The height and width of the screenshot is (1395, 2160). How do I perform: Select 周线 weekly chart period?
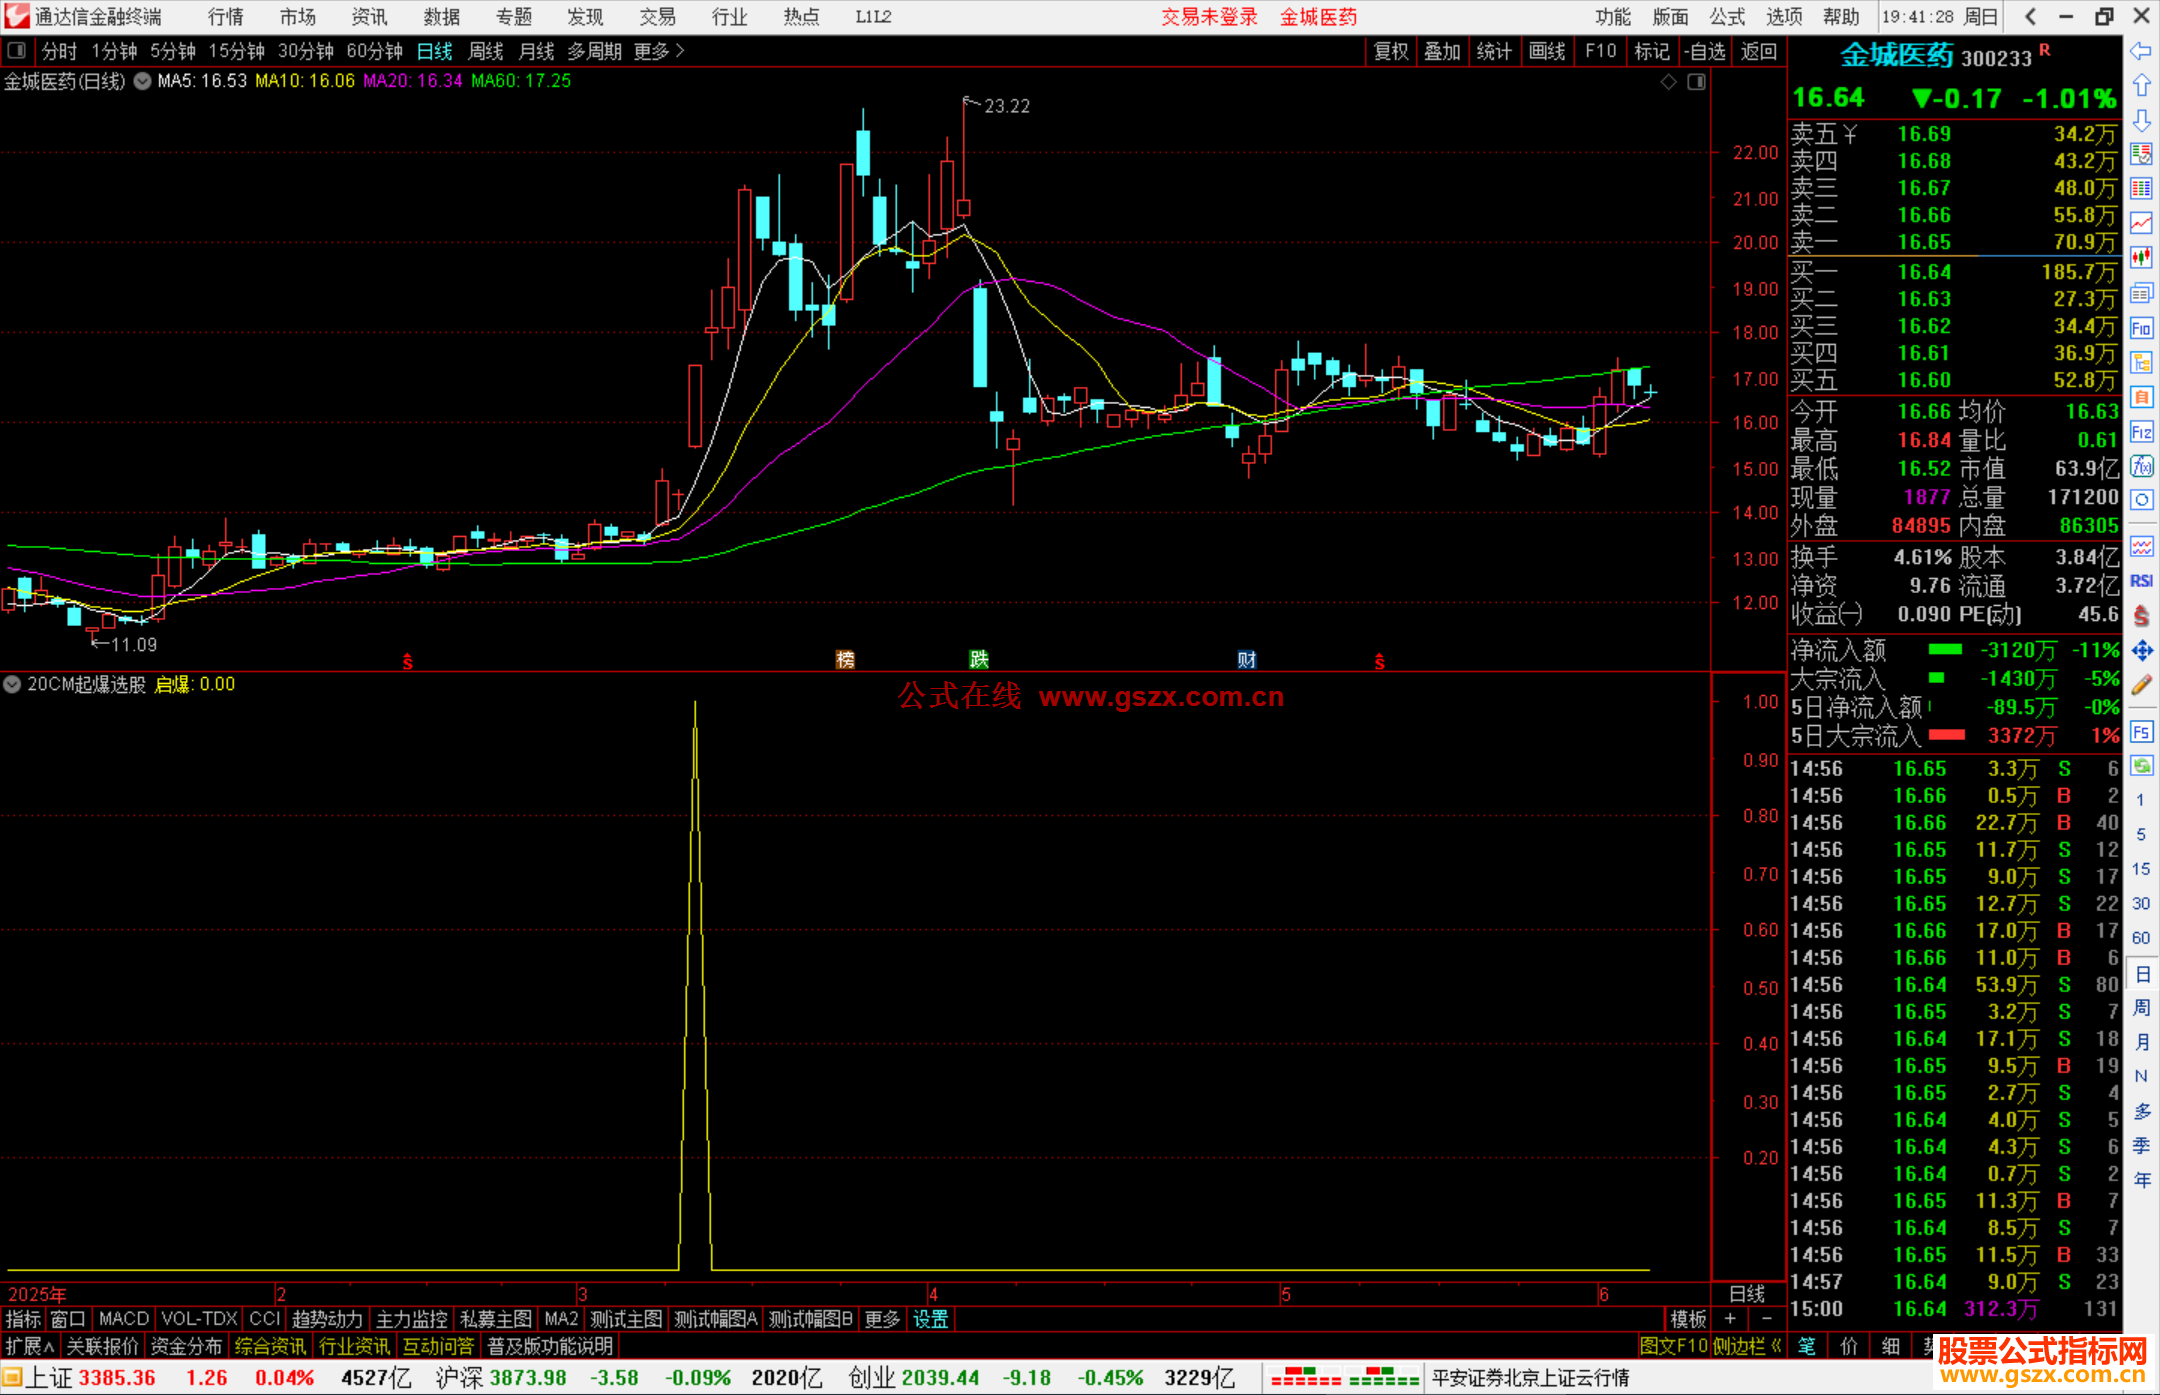pyautogui.click(x=486, y=51)
